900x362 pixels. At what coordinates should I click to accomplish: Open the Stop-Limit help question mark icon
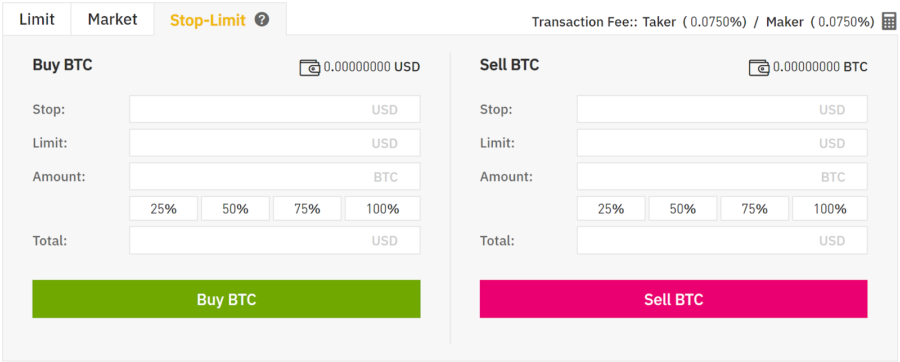[262, 20]
